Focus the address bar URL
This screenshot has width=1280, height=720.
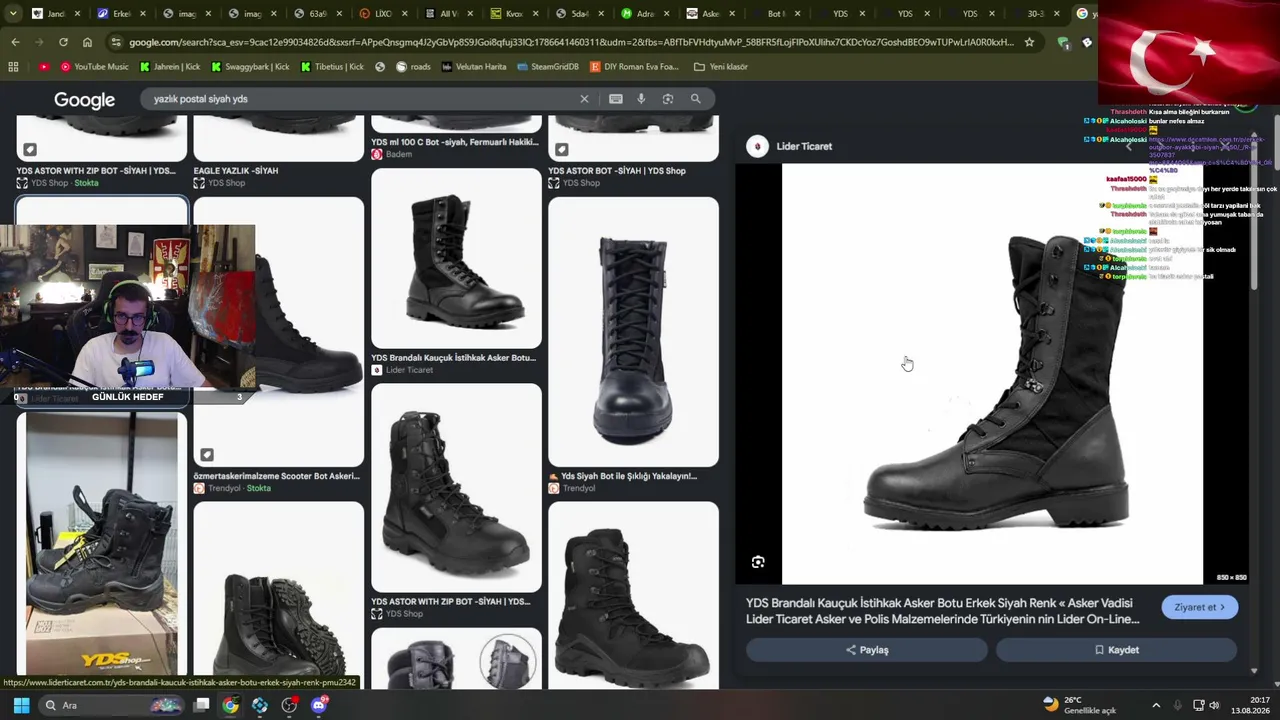pyautogui.click(x=570, y=42)
